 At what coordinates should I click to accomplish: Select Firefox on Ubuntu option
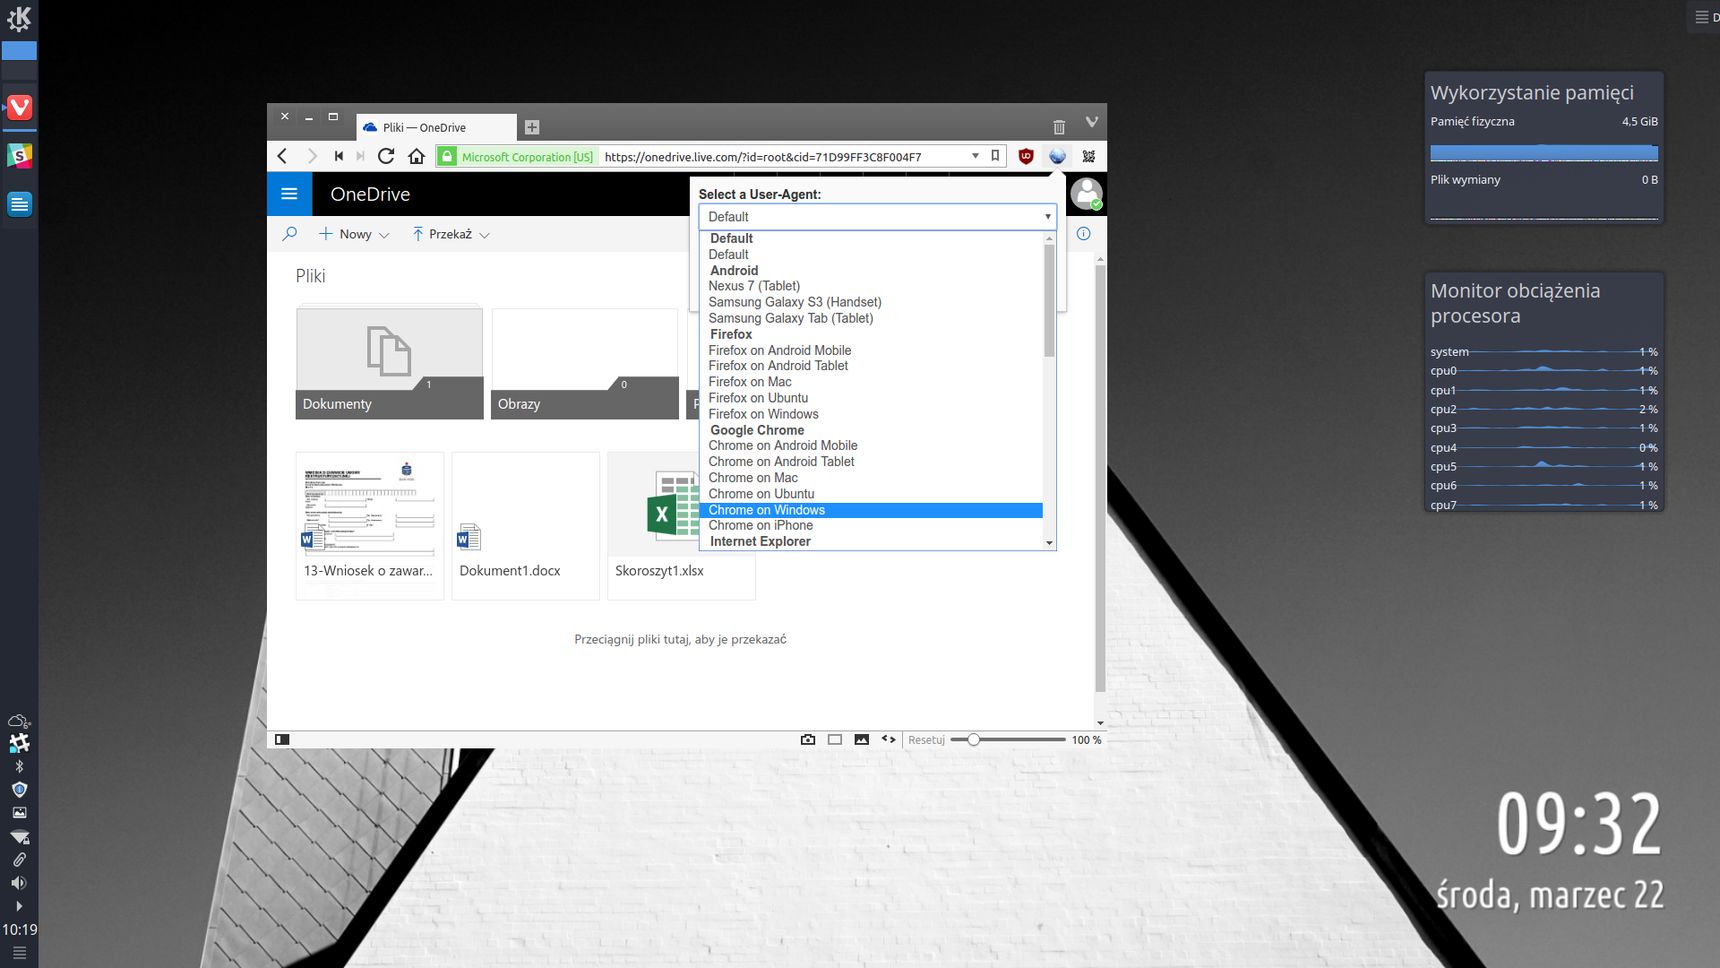pyautogui.click(x=758, y=398)
